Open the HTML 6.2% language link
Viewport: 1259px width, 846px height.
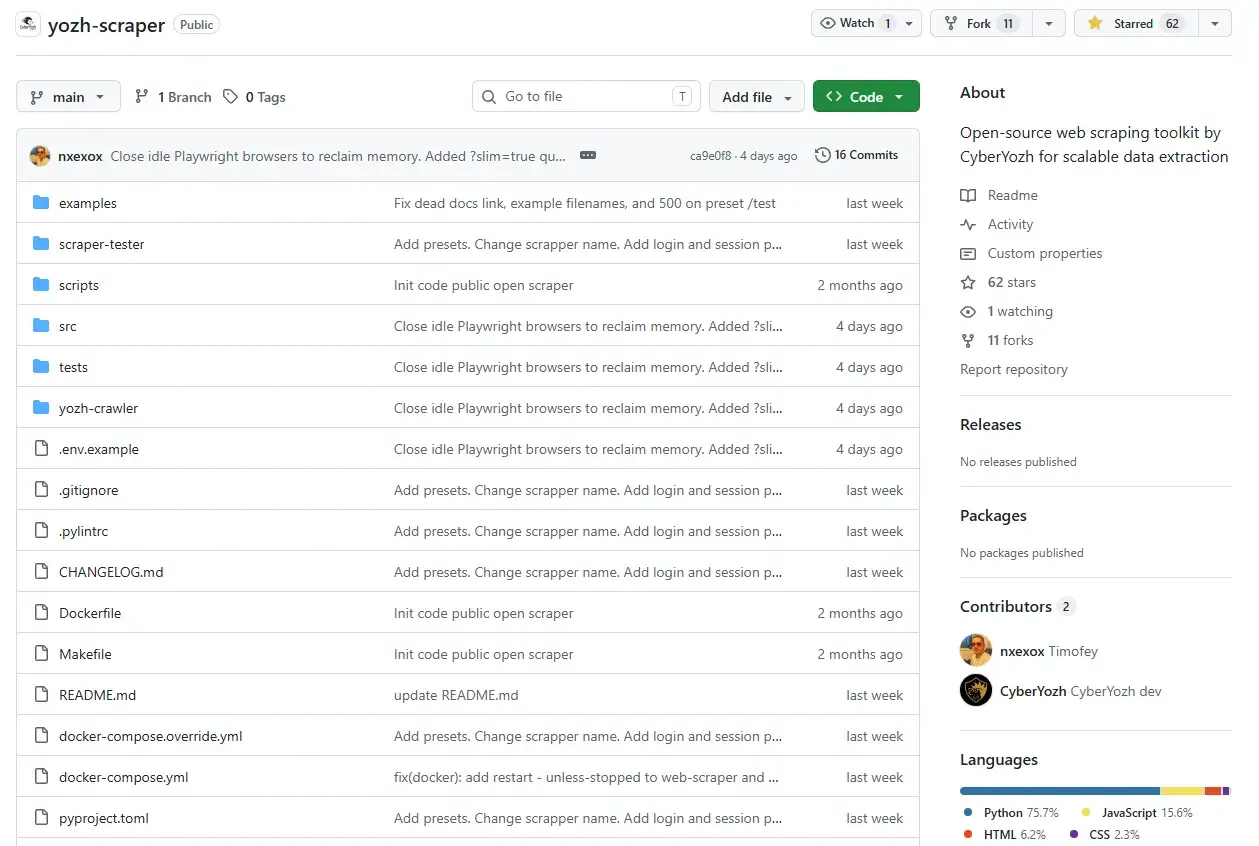point(1004,834)
